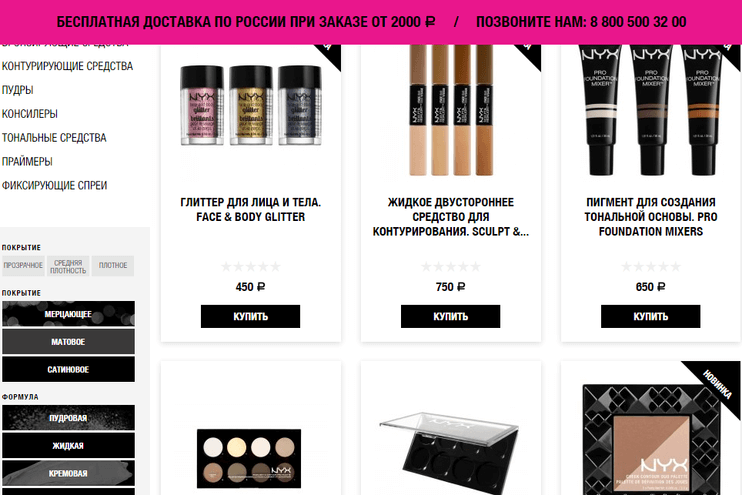The width and height of the screenshot is (742, 495).
Task: Open the Тональные средства category
Action: click(54, 138)
